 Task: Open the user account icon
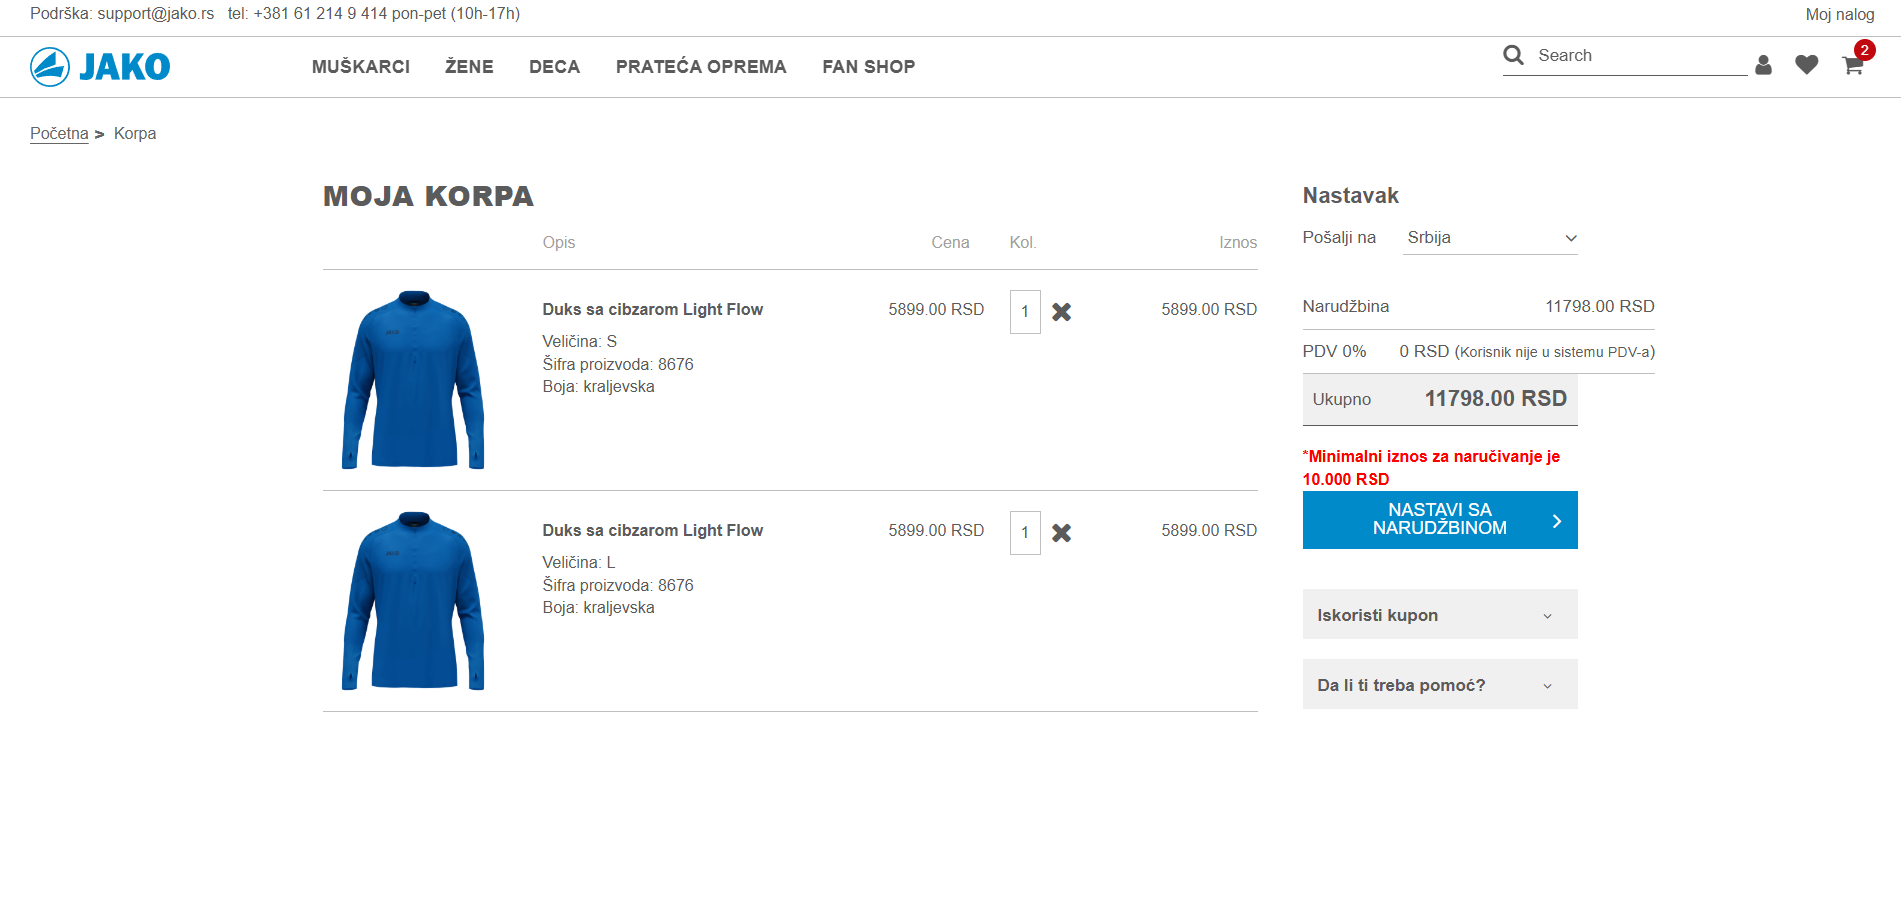coord(1763,65)
